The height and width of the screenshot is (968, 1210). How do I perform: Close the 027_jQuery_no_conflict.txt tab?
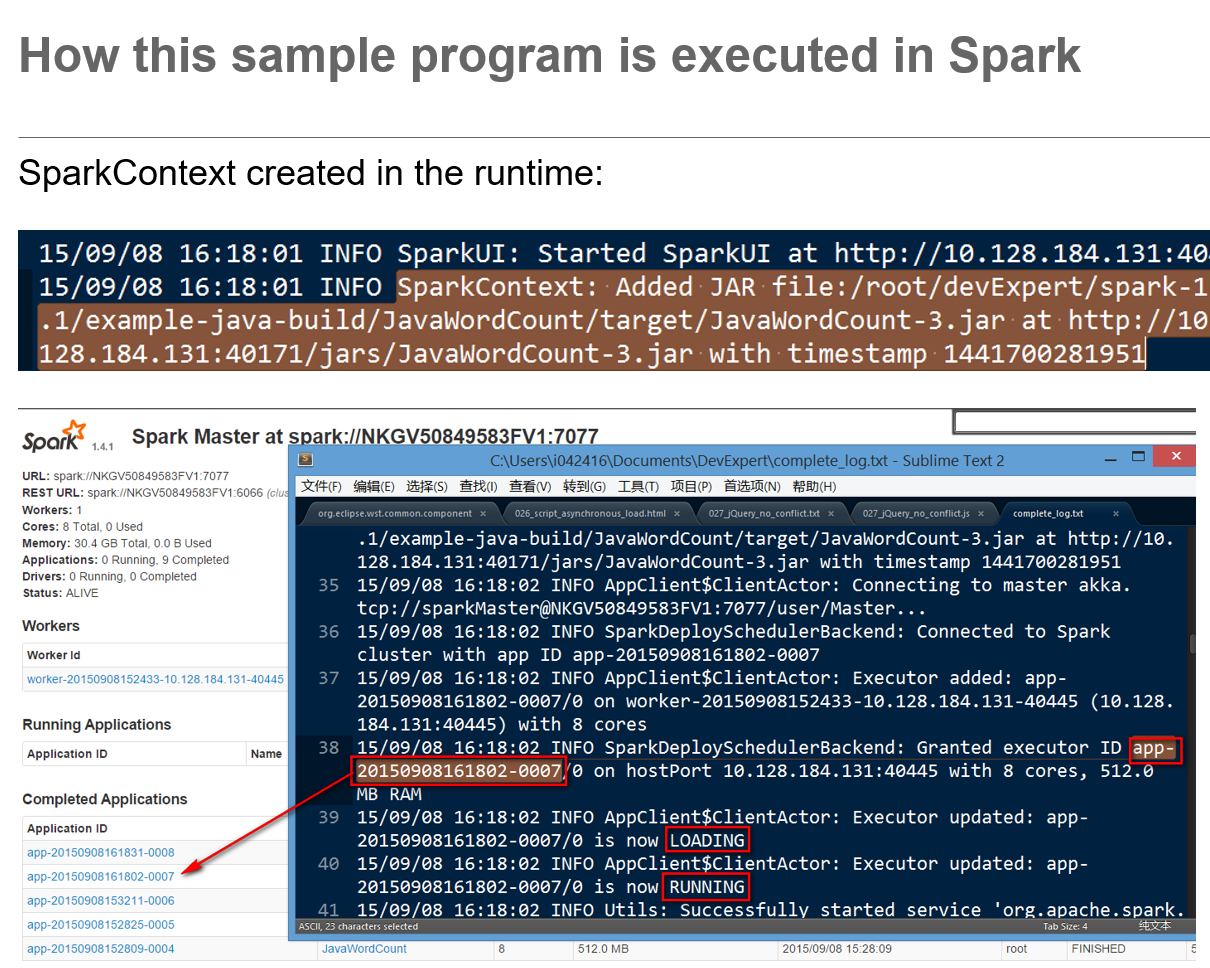point(831,513)
